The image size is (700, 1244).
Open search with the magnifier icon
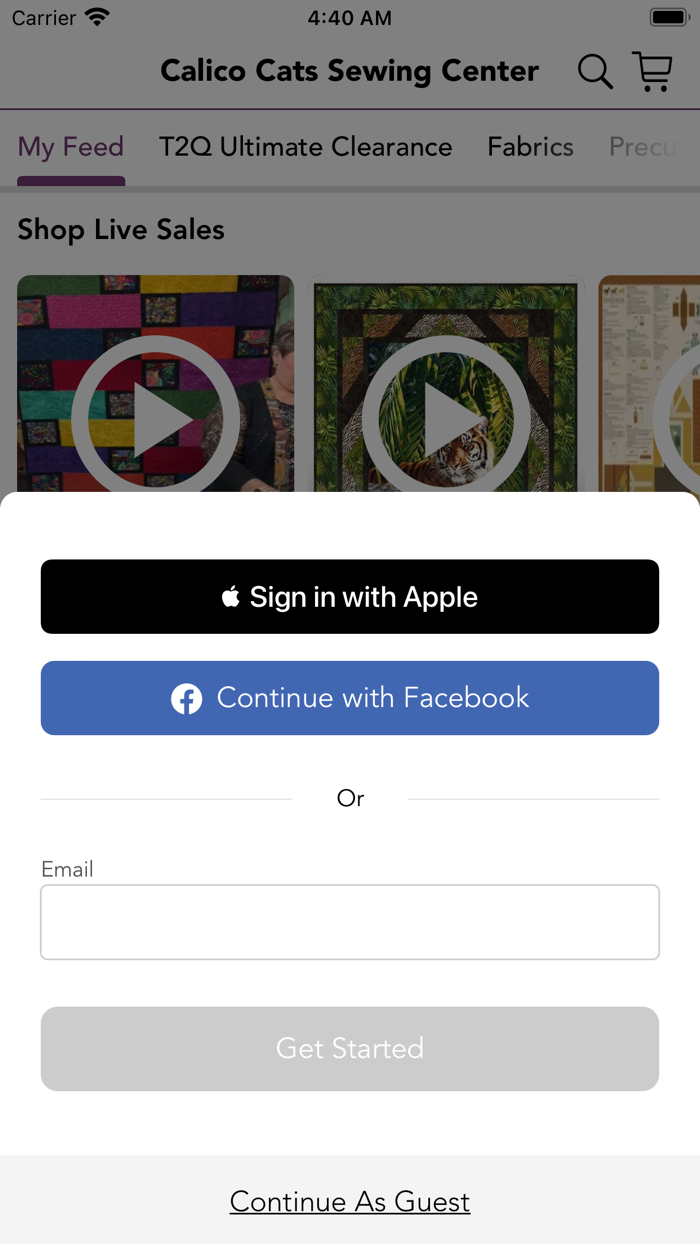coord(595,72)
